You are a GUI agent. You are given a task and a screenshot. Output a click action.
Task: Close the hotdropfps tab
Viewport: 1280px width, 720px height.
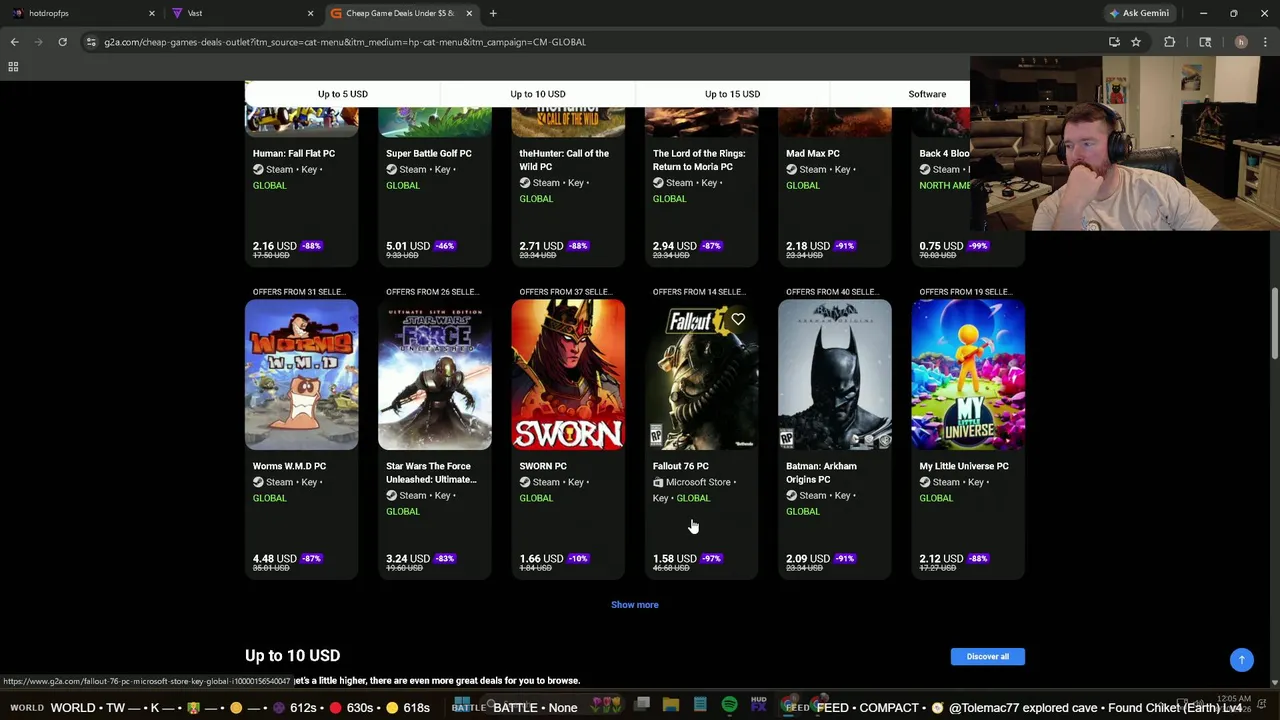point(152,13)
